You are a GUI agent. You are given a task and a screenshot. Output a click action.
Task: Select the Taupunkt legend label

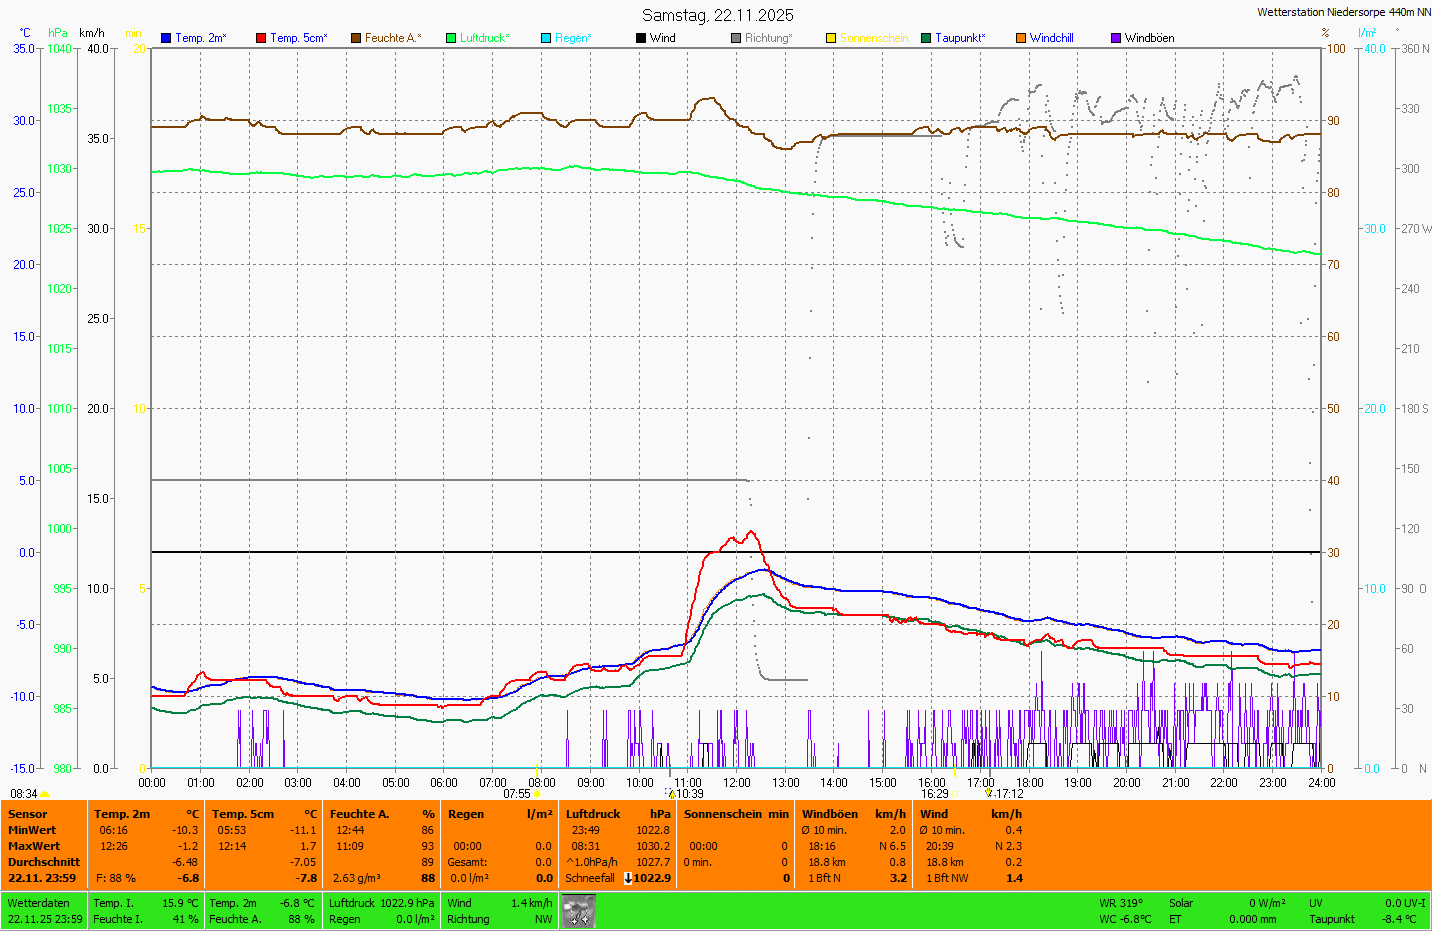click(x=960, y=38)
